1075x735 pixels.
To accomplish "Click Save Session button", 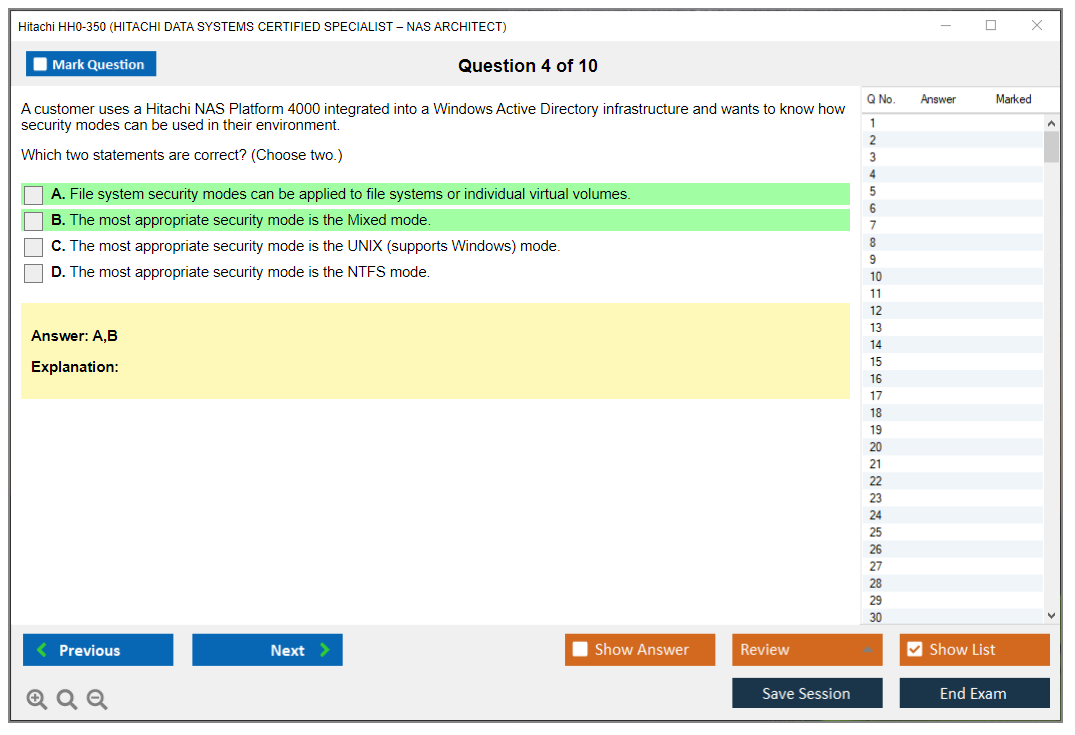I will click(807, 694).
